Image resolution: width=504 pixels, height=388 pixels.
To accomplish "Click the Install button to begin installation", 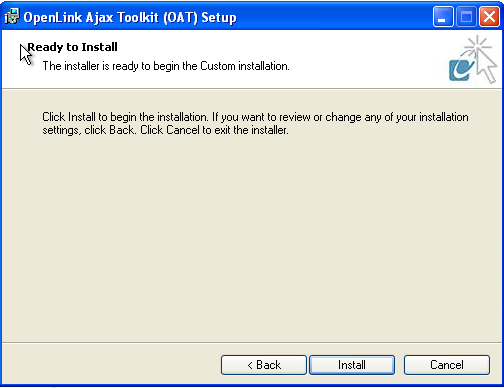I will [x=352, y=365].
